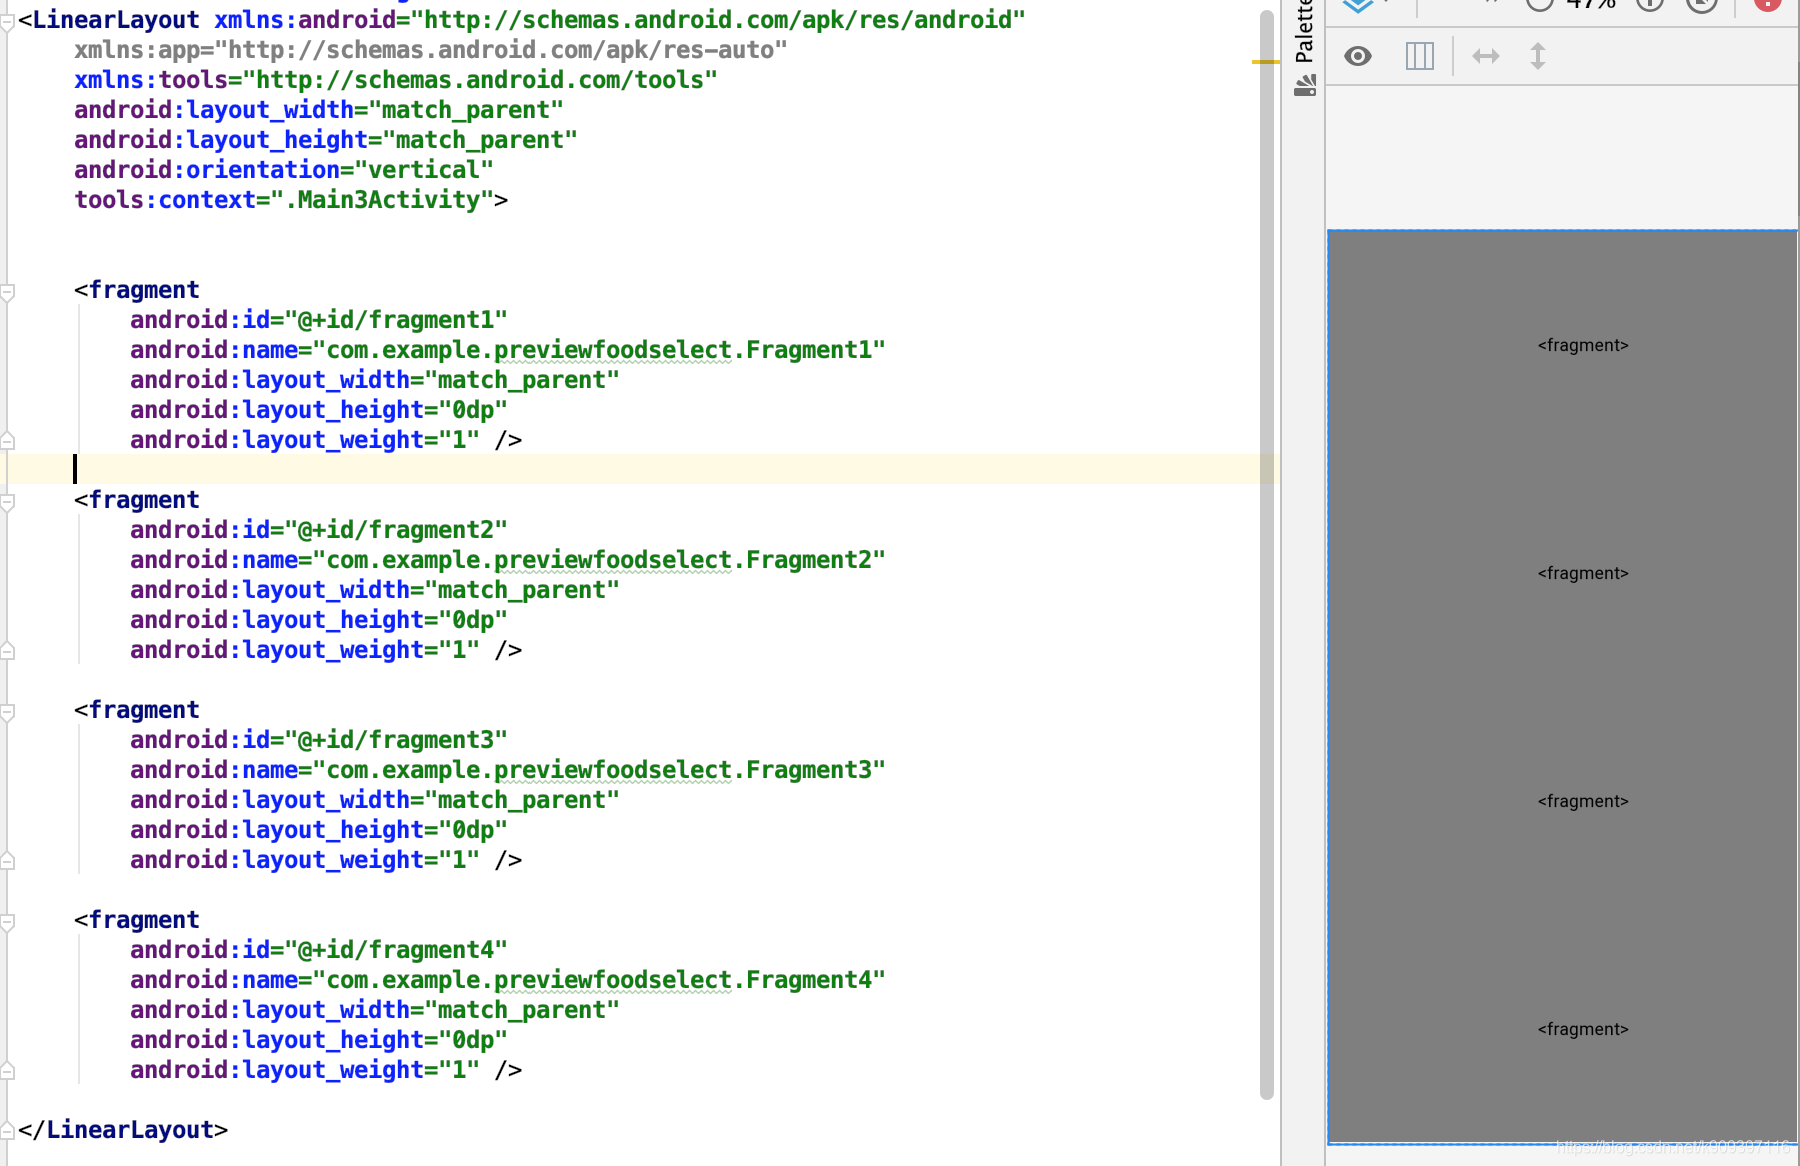Click the Fragment2 android:name line
1800x1166 pixels.
click(x=508, y=560)
